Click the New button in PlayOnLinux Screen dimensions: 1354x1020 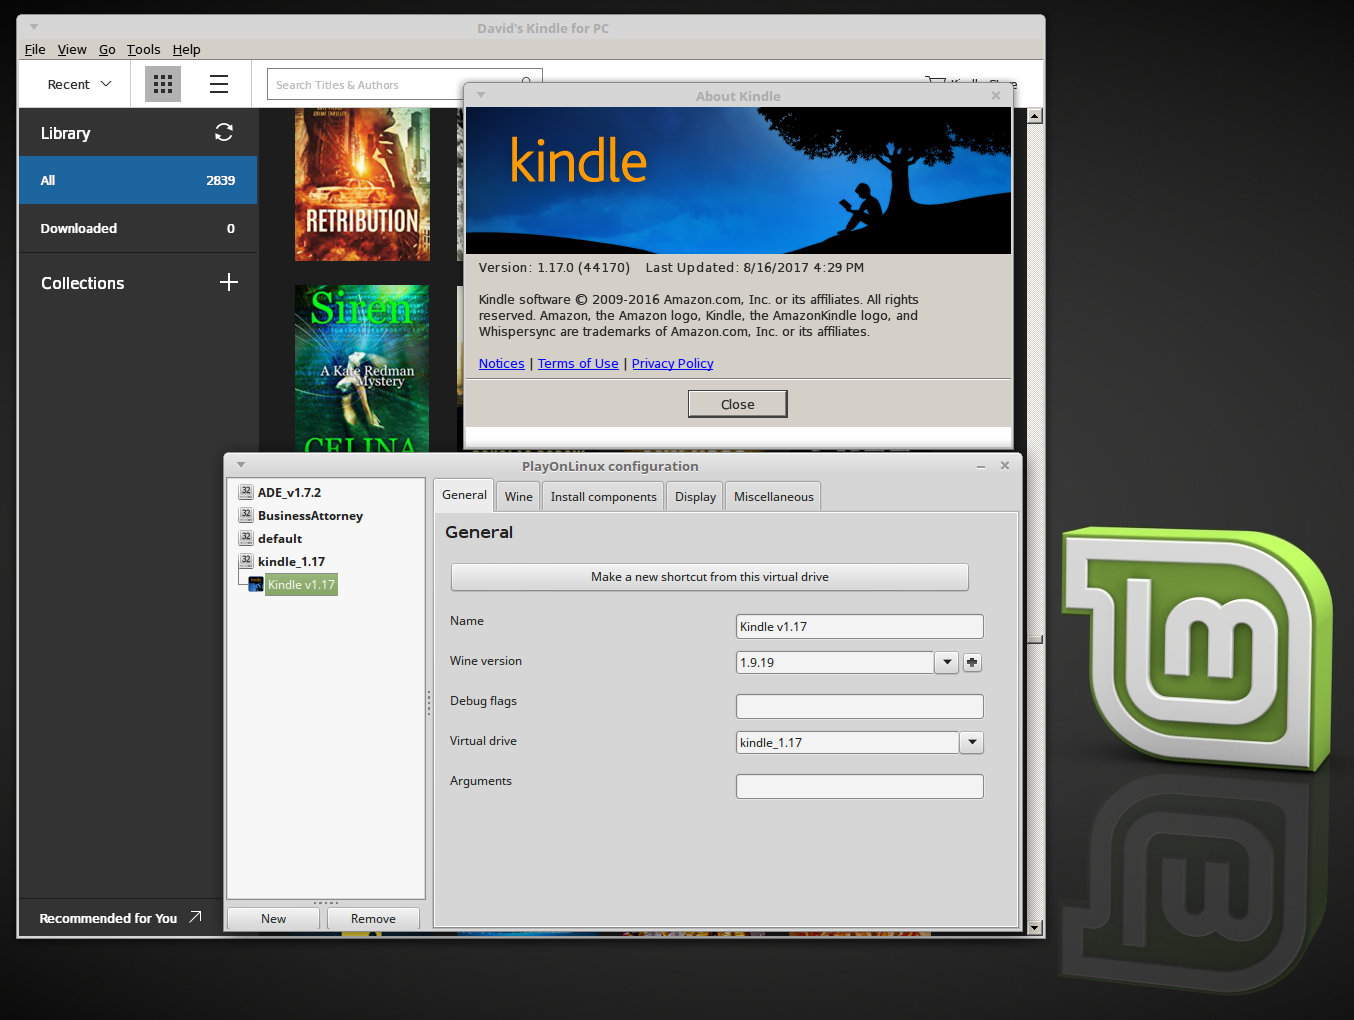[273, 918]
